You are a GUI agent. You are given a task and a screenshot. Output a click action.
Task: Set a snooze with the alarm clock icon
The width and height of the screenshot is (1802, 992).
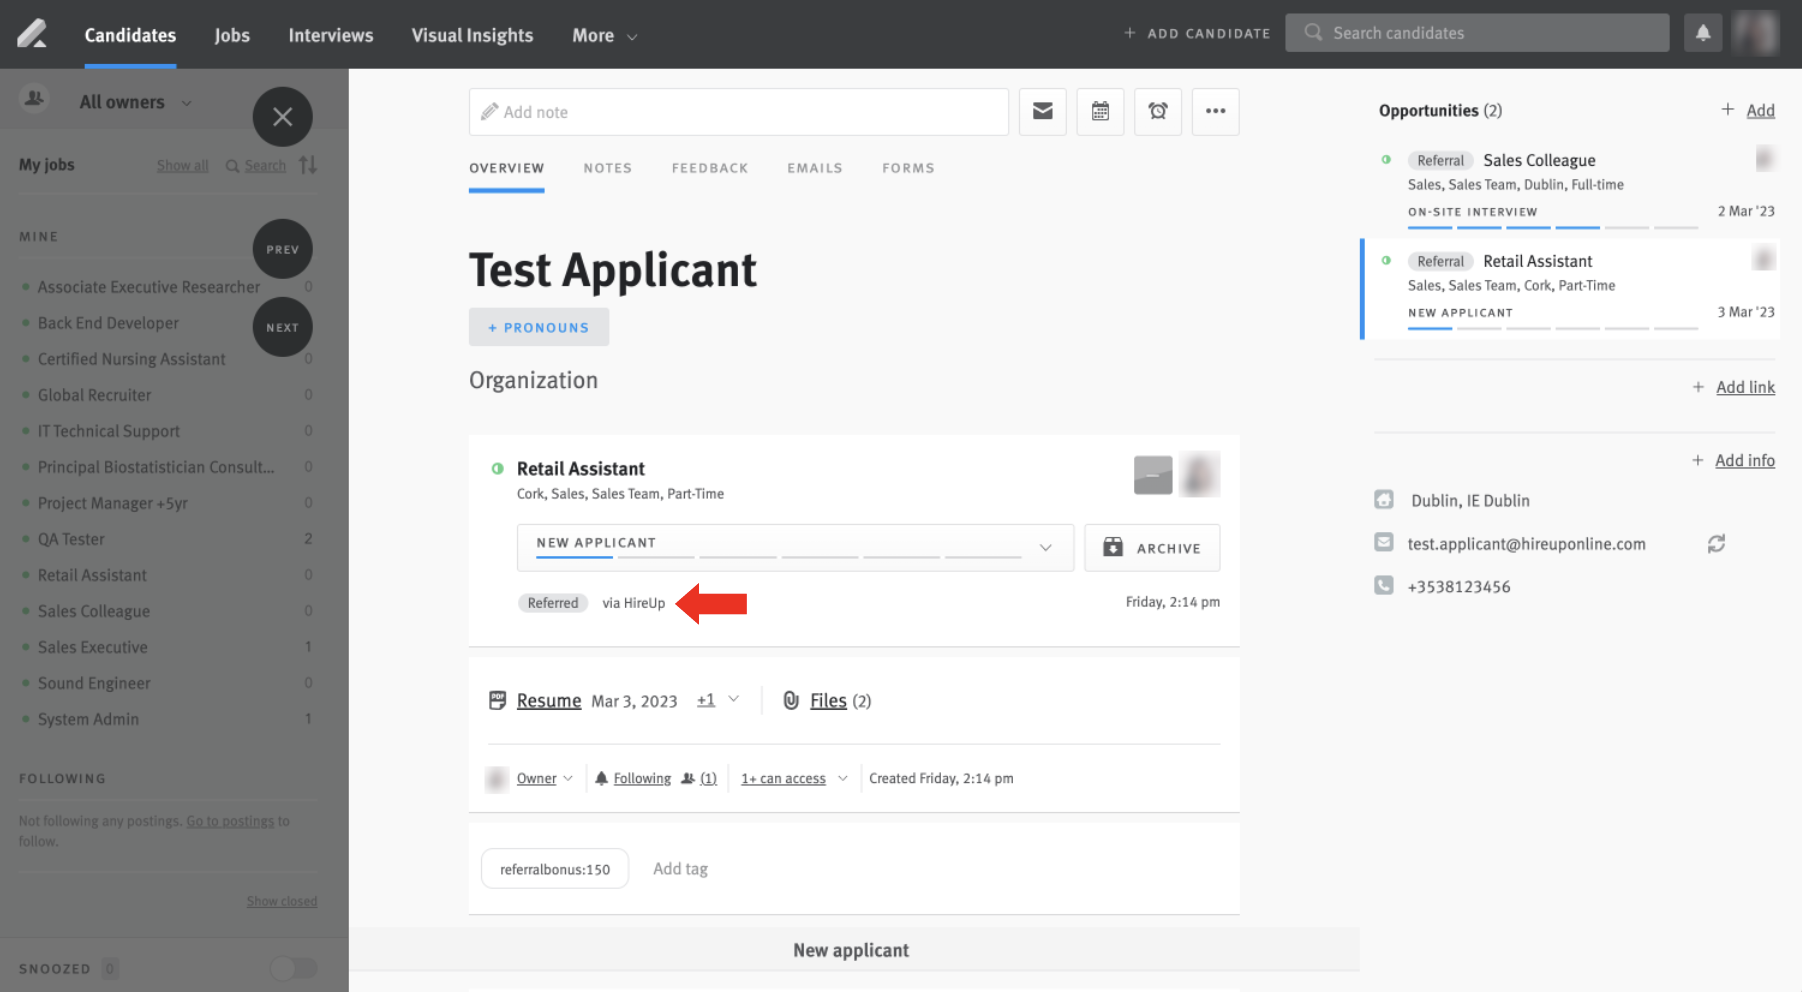(1157, 111)
